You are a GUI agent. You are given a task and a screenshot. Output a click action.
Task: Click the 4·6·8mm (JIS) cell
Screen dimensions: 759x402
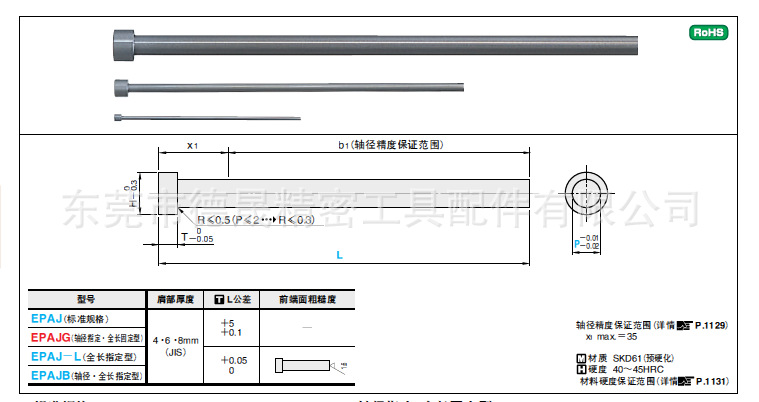[175, 346]
